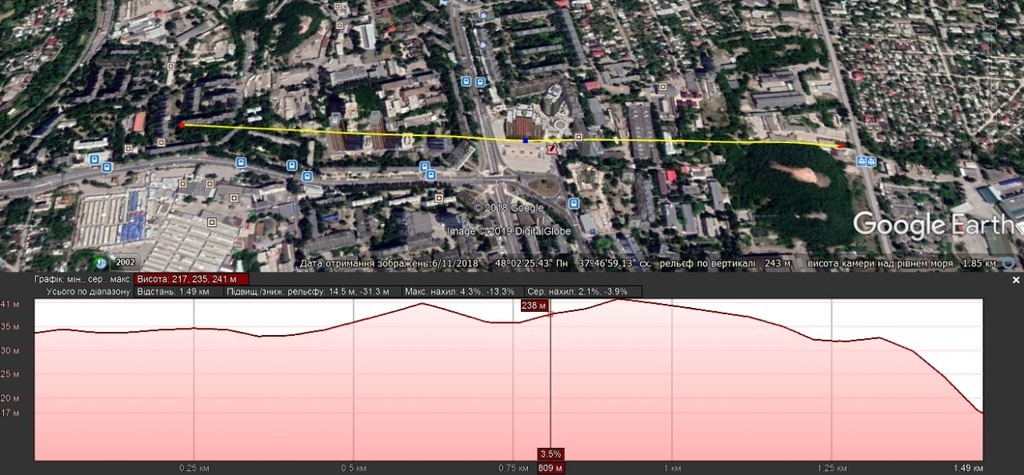This screenshot has height=475, width=1024.
Task: Click the 3.5% slope indicator below graph
Action: coord(550,453)
